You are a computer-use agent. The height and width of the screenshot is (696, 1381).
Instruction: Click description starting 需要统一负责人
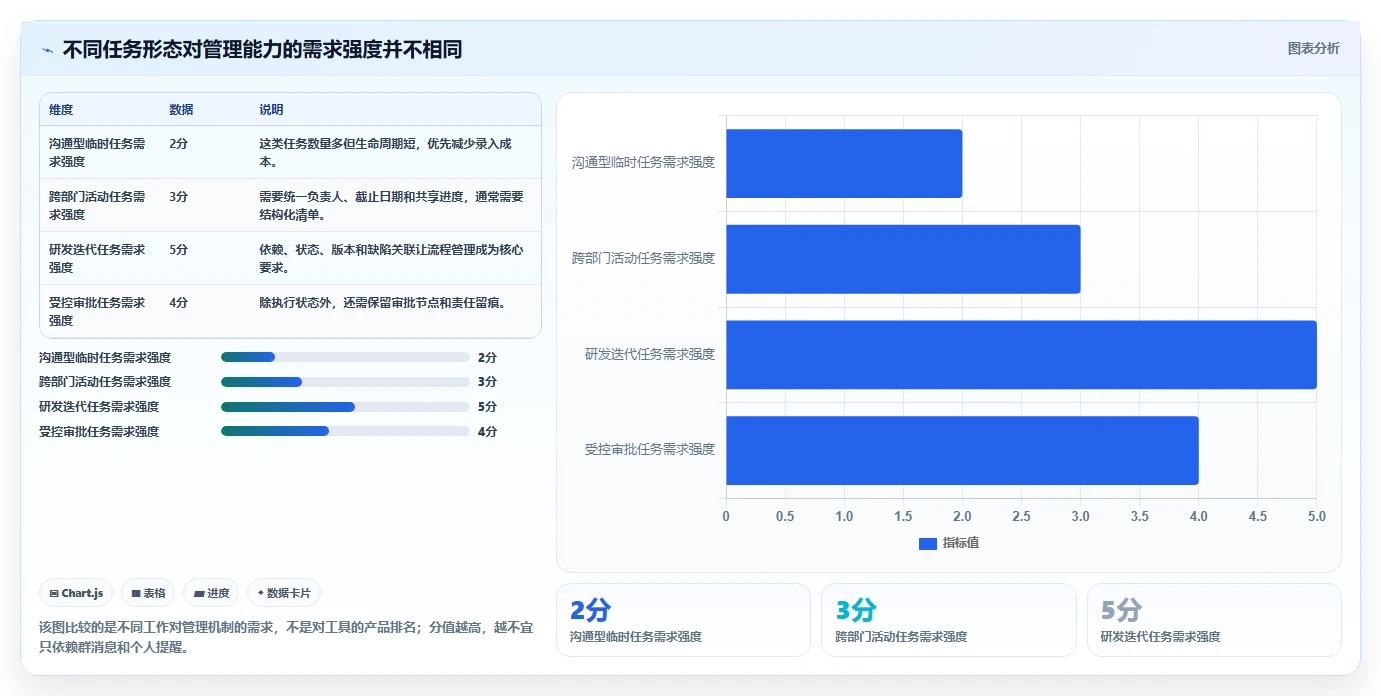[x=391, y=206]
